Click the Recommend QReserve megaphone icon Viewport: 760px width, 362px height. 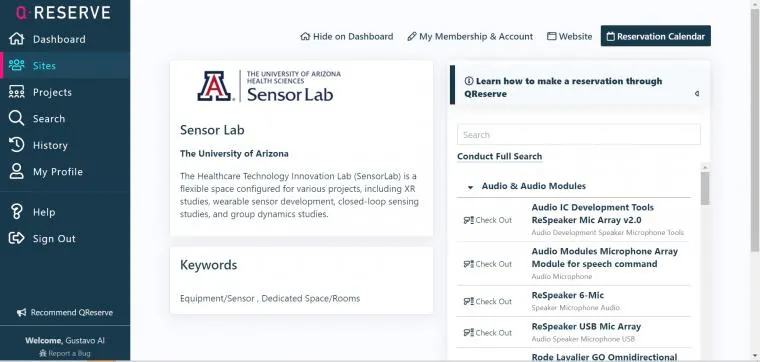click(21, 313)
